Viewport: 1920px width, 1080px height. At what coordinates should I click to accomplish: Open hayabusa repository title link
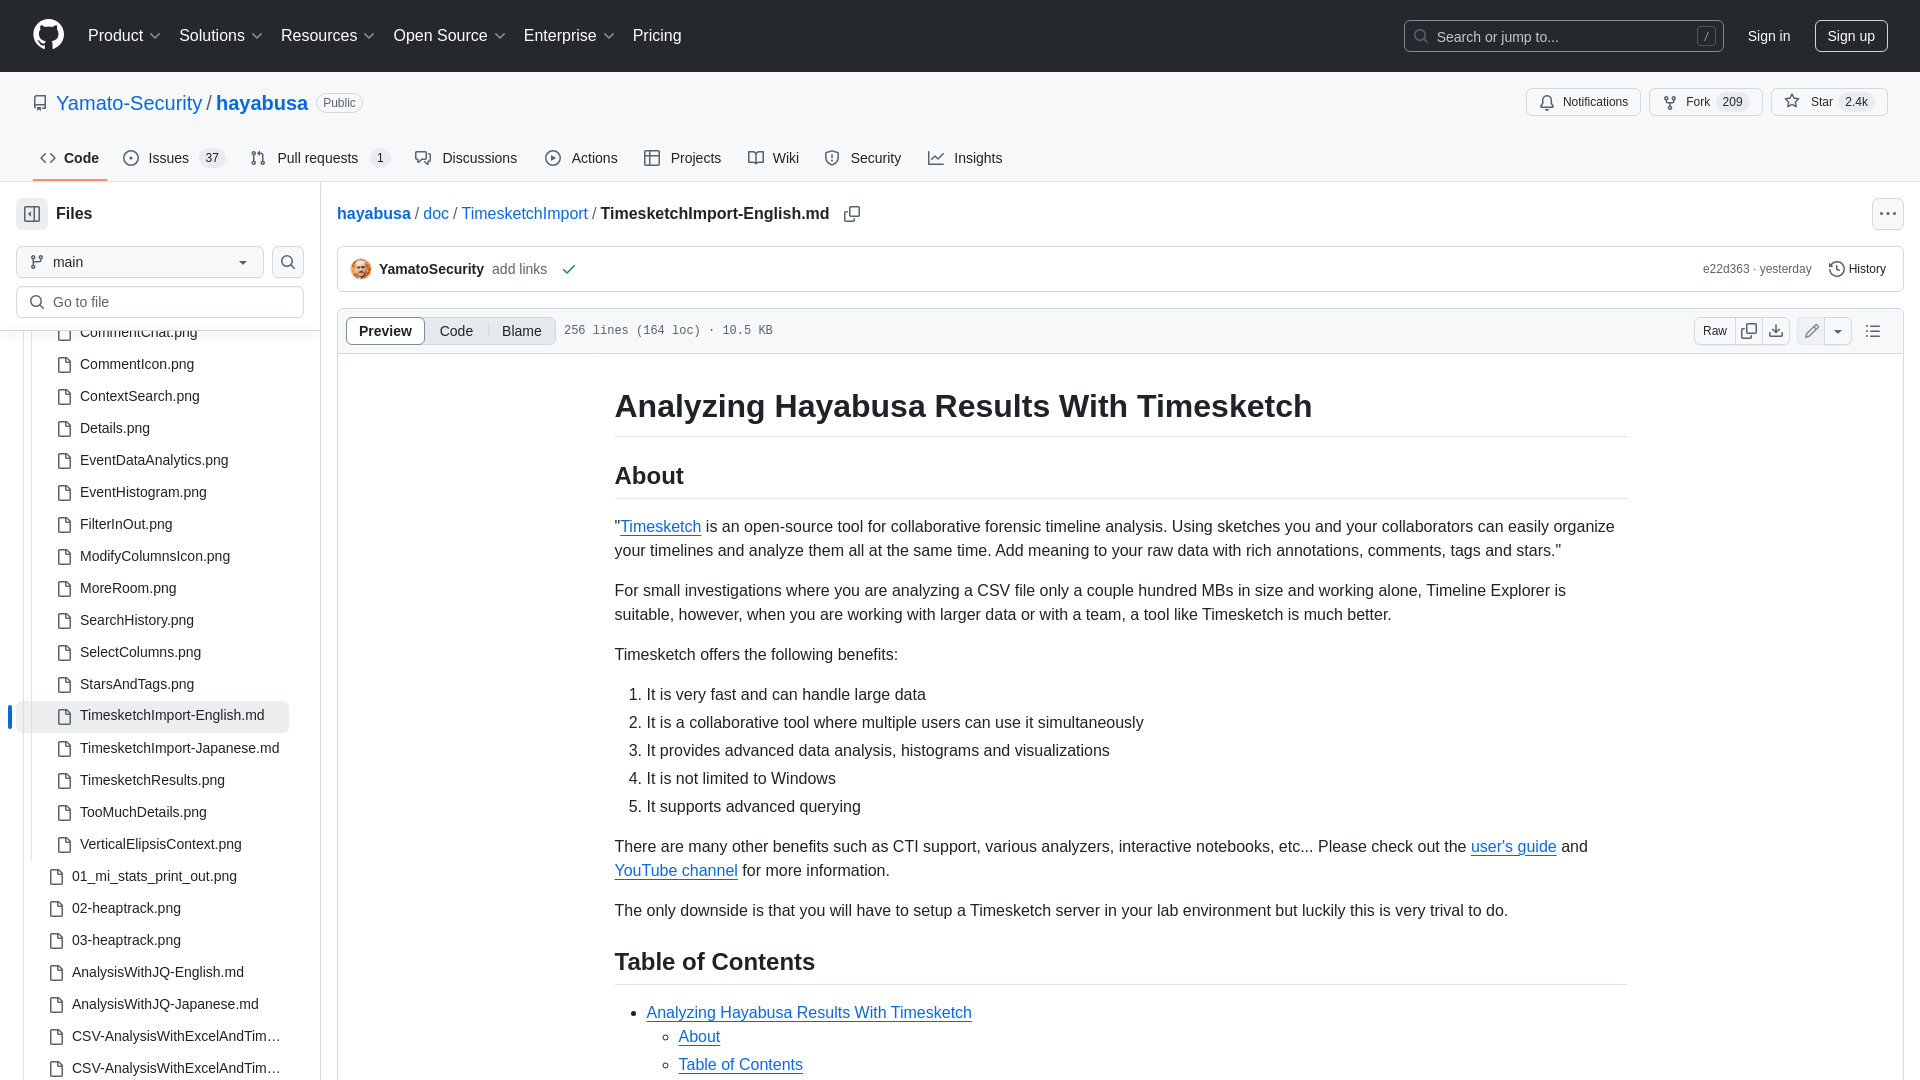coord(262,103)
